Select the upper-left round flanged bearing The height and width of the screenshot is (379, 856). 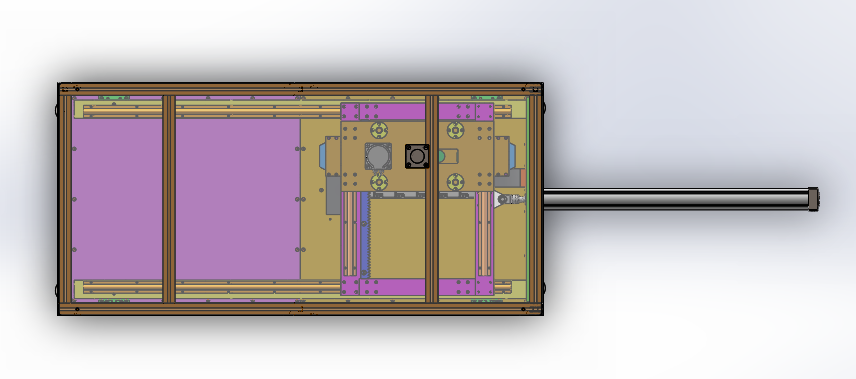(x=378, y=131)
